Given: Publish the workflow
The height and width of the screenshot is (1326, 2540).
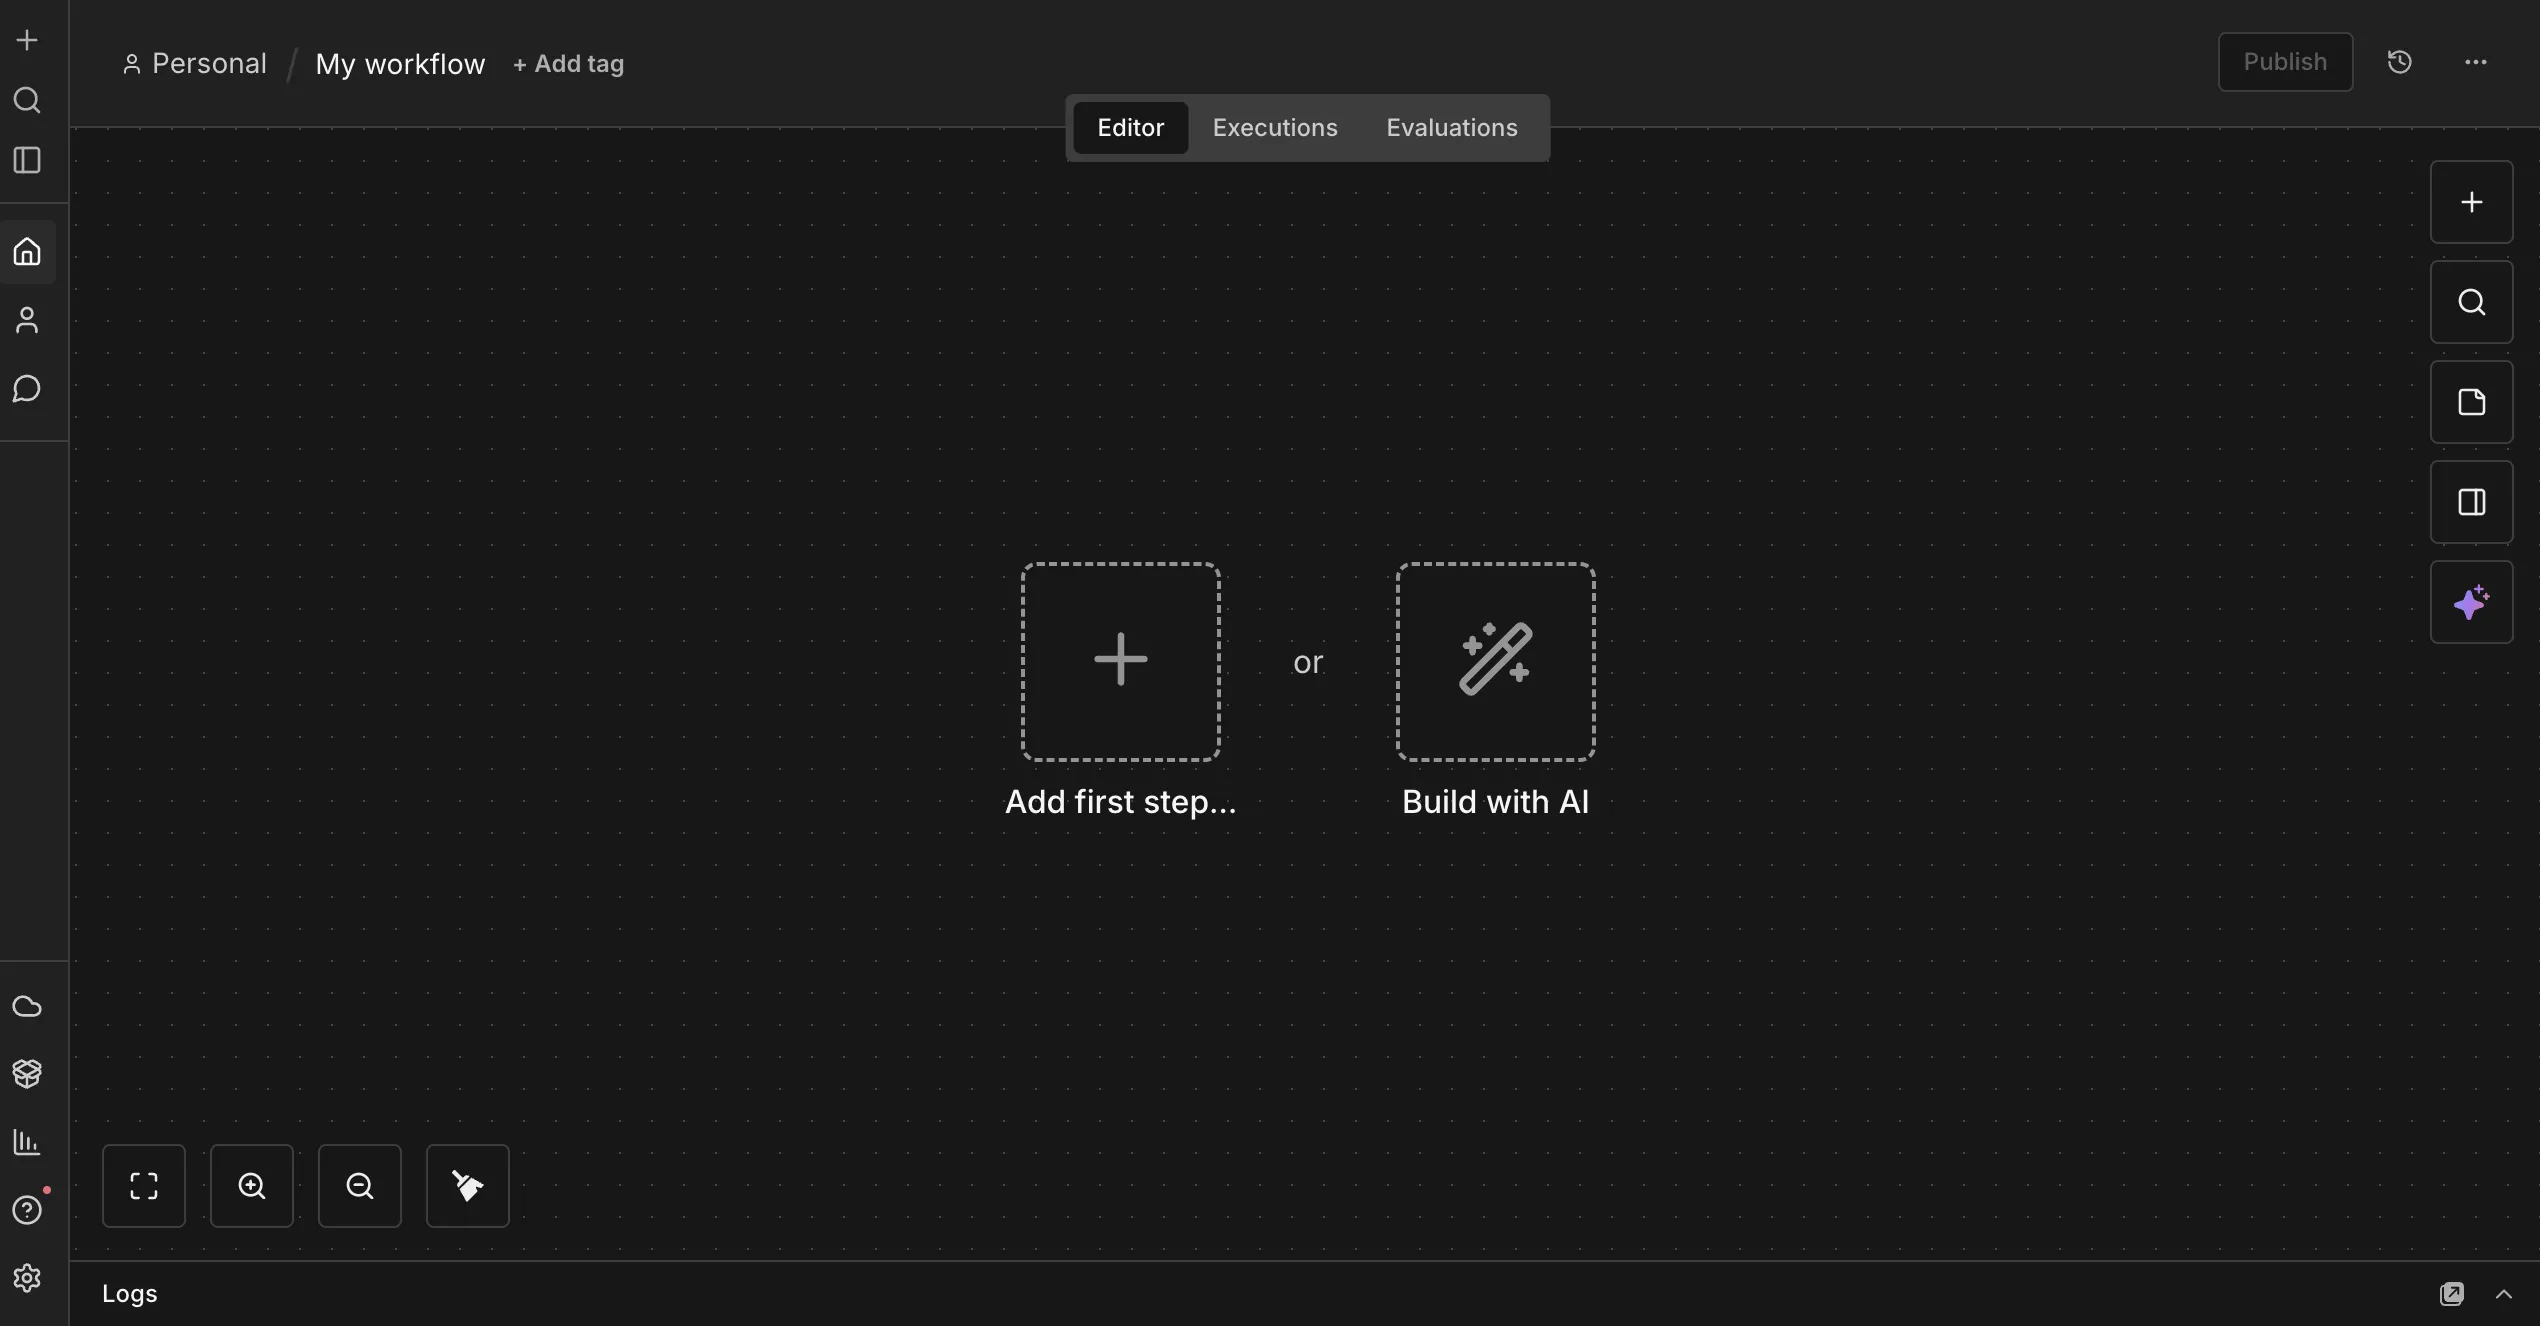Looking at the screenshot, I should (x=2285, y=61).
